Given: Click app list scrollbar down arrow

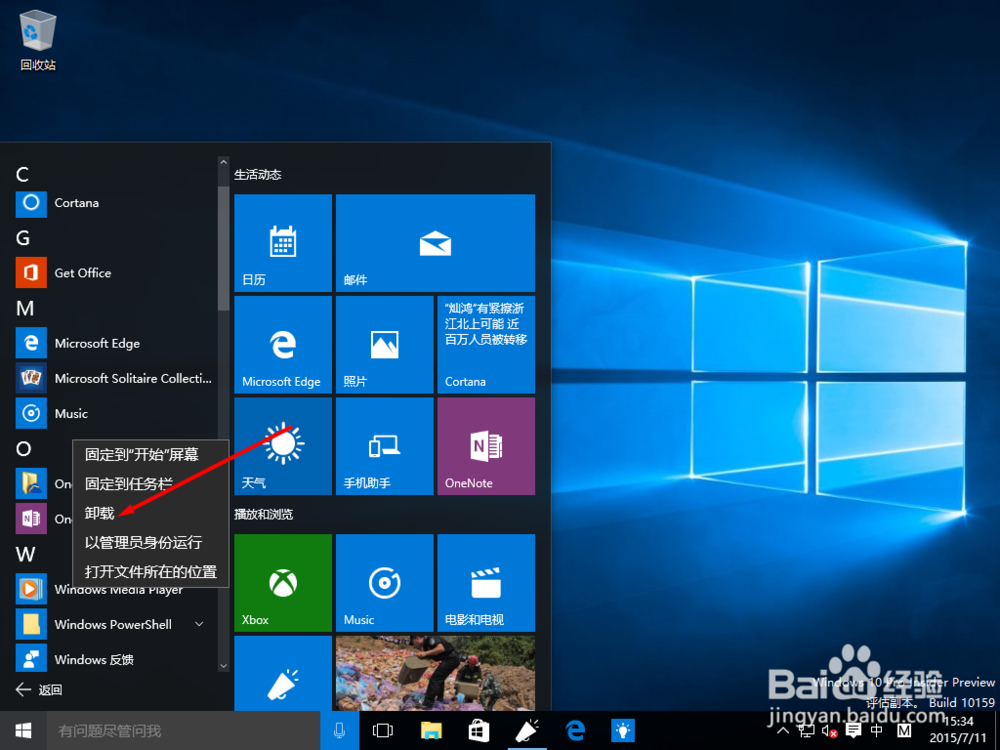Looking at the screenshot, I should pos(223,666).
